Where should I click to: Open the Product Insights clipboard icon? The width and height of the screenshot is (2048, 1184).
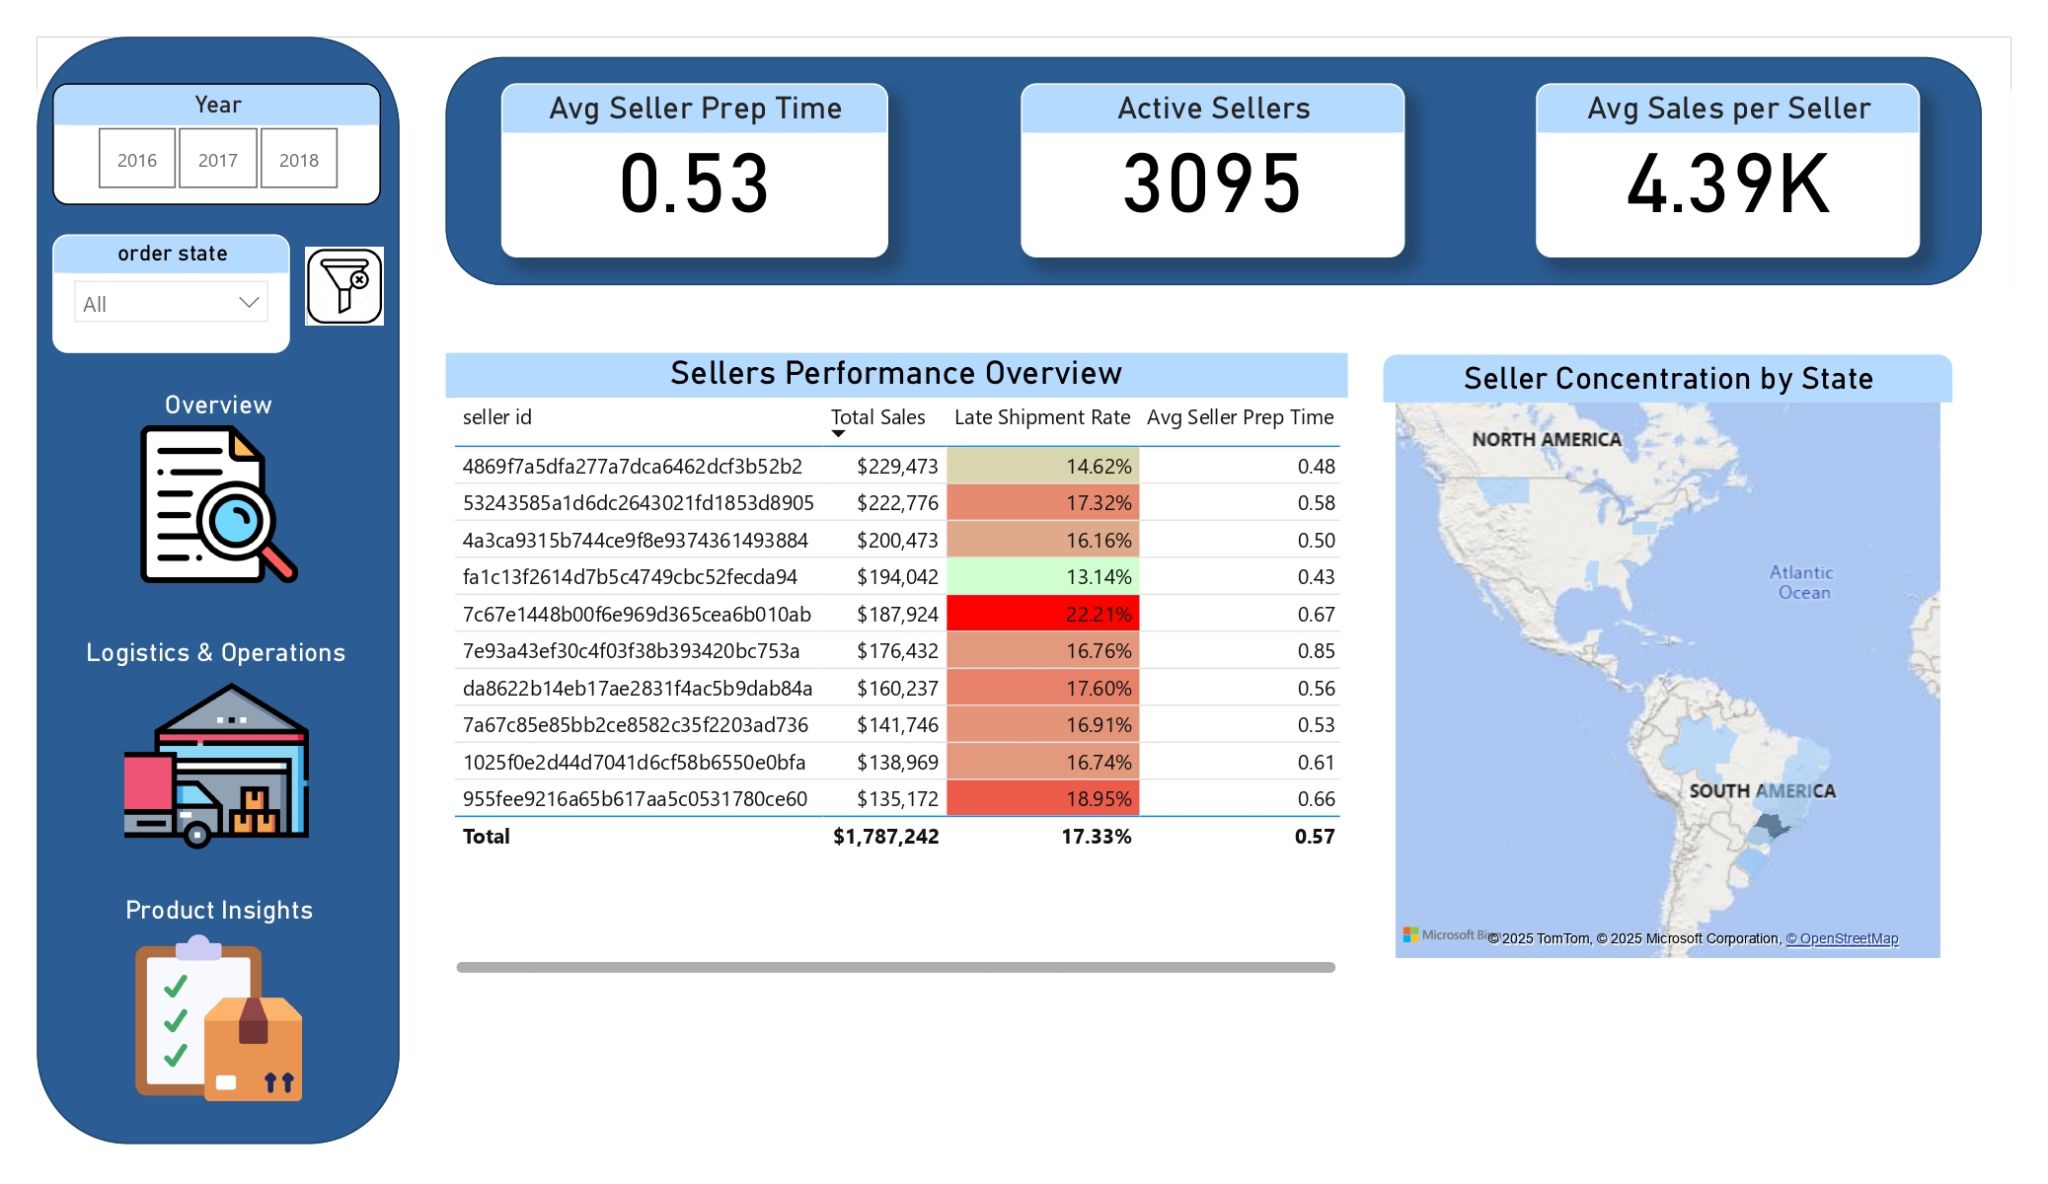coord(218,1020)
